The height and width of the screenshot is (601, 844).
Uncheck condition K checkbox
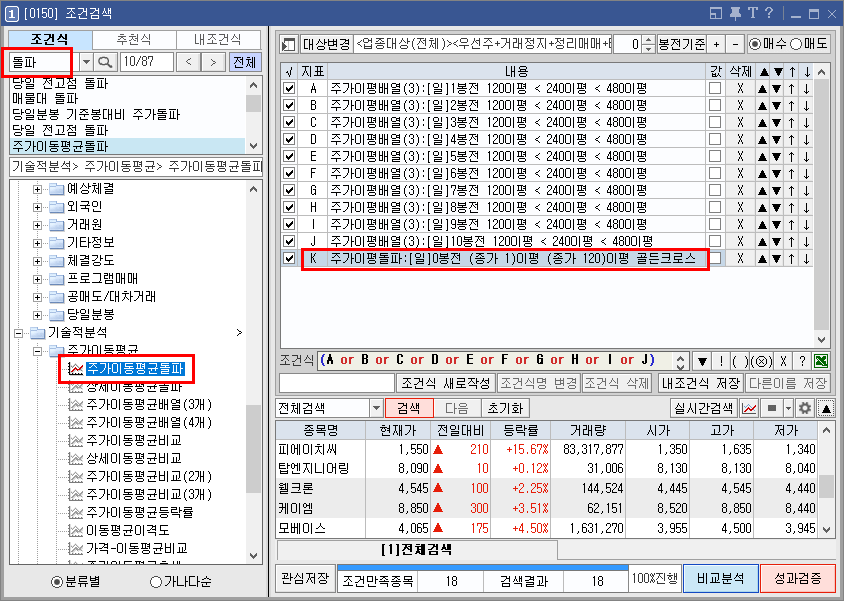[289, 259]
